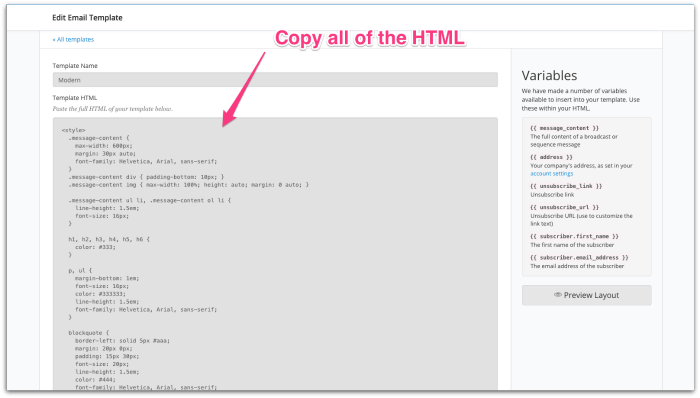Click the eye icon on Preview Layout
Viewport: 700px width, 398px height.
[x=558, y=295]
